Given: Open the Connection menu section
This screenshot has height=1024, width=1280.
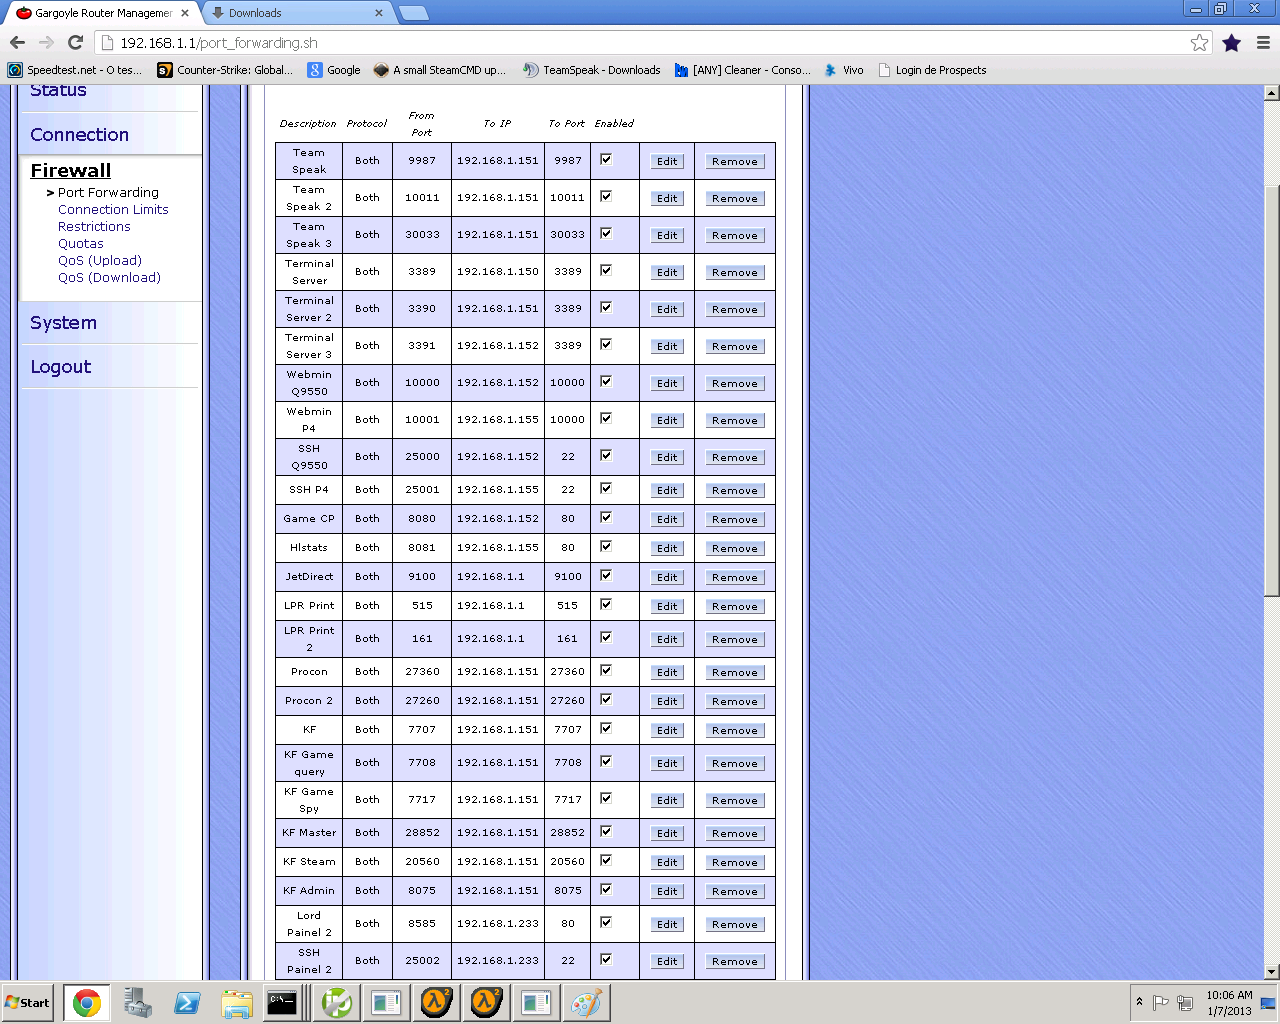Looking at the screenshot, I should 79,135.
